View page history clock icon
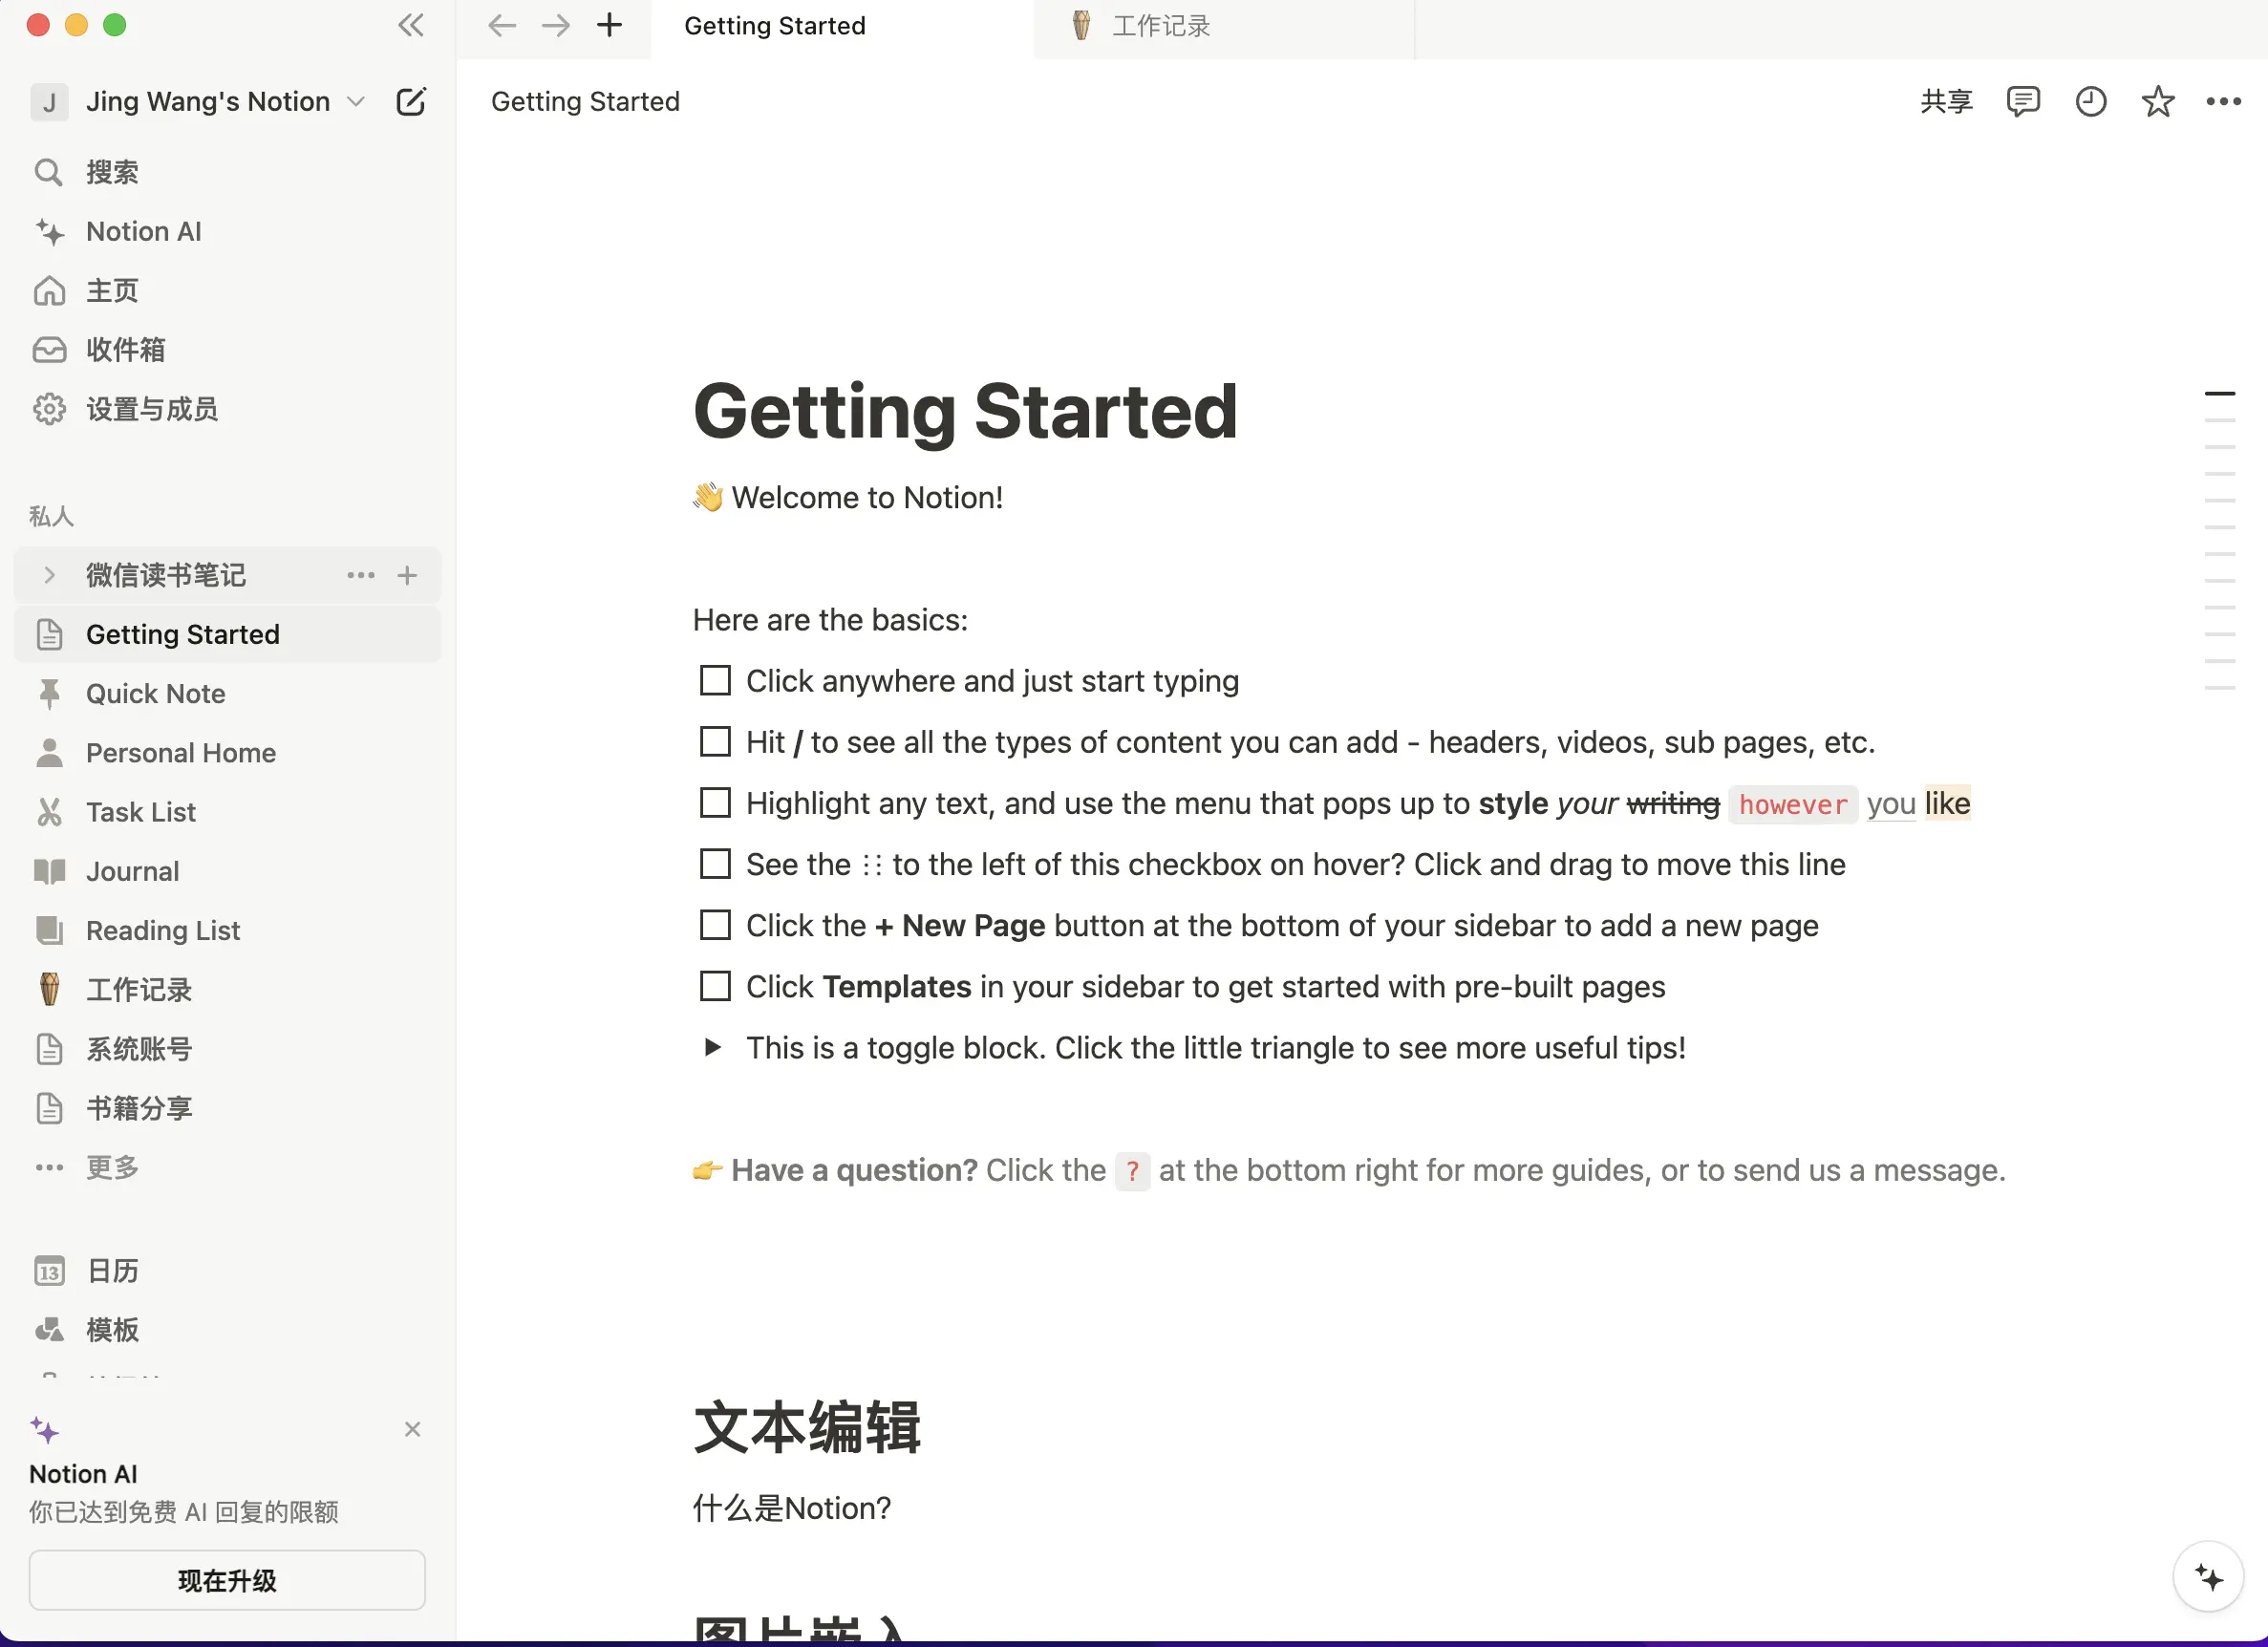 [x=2091, y=101]
